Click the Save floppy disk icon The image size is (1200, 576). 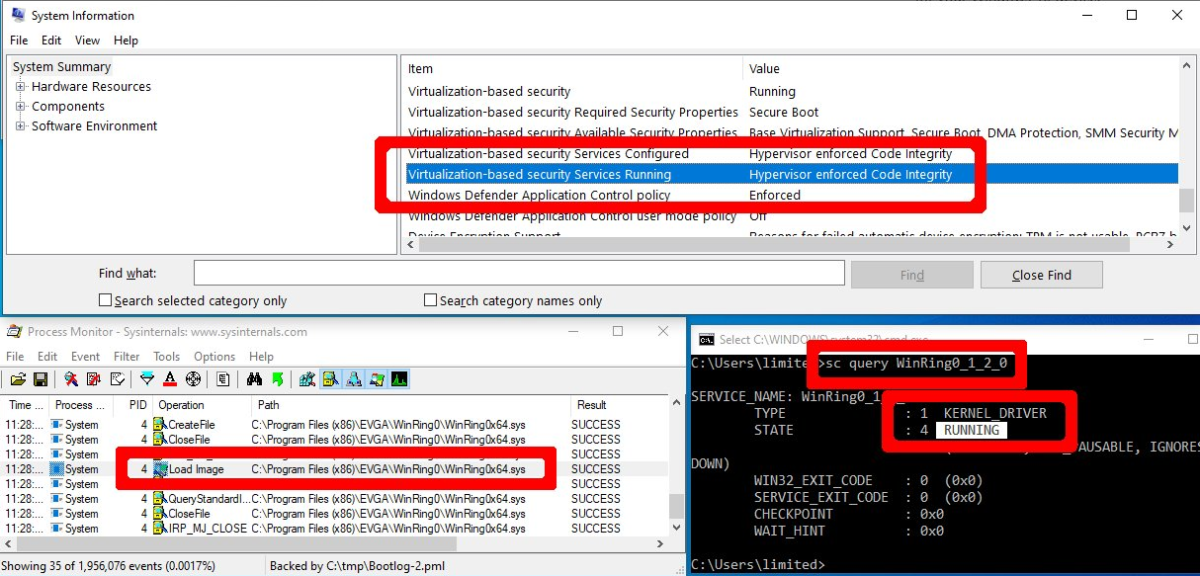(x=40, y=380)
